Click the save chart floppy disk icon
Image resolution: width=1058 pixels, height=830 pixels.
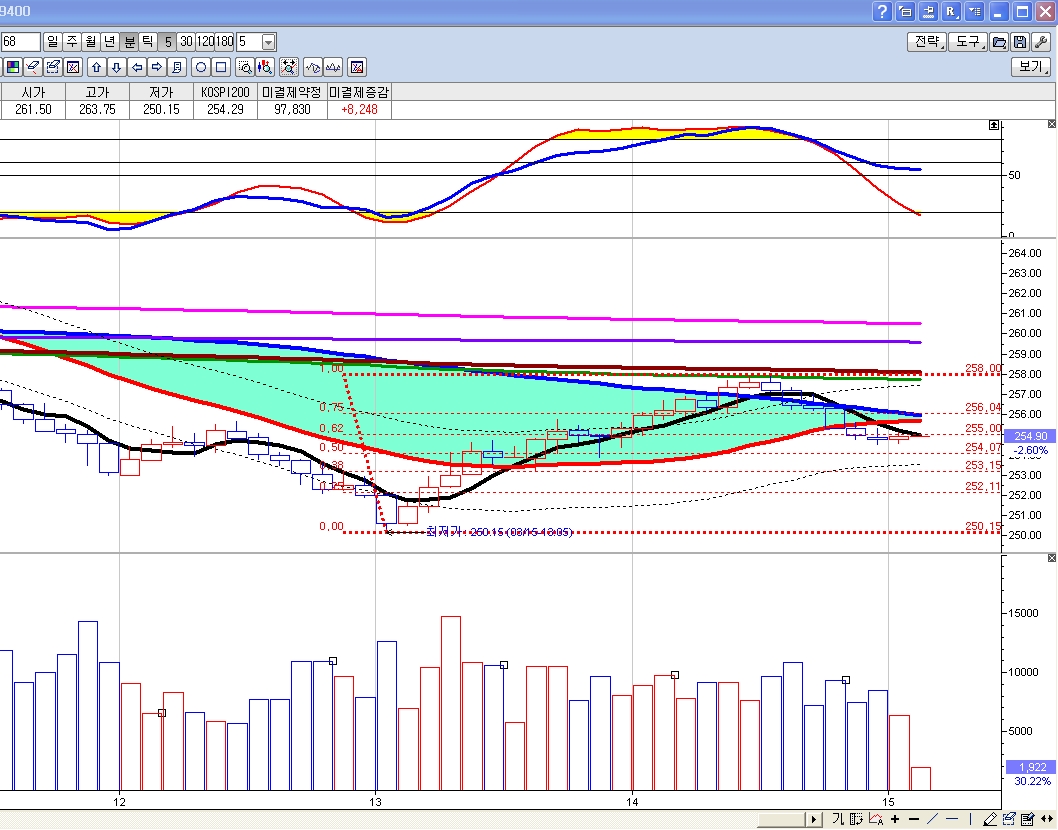1019,42
